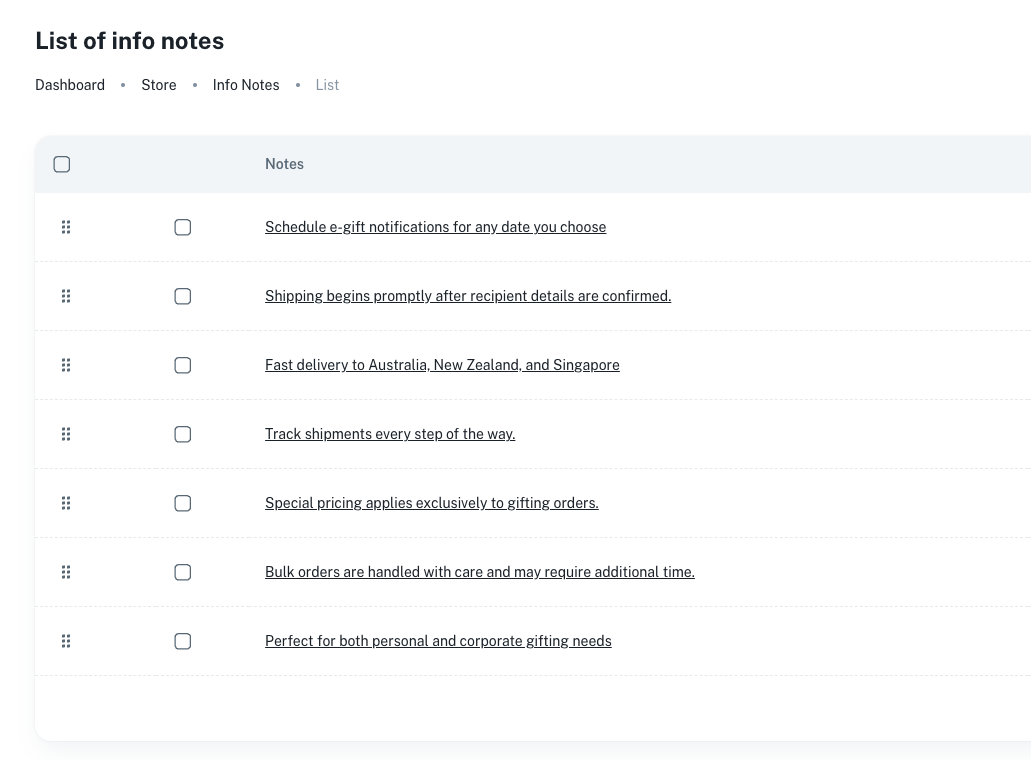The height and width of the screenshot is (760, 1031).
Task: Toggle the select-all checkbox in table header
Action: point(62,164)
